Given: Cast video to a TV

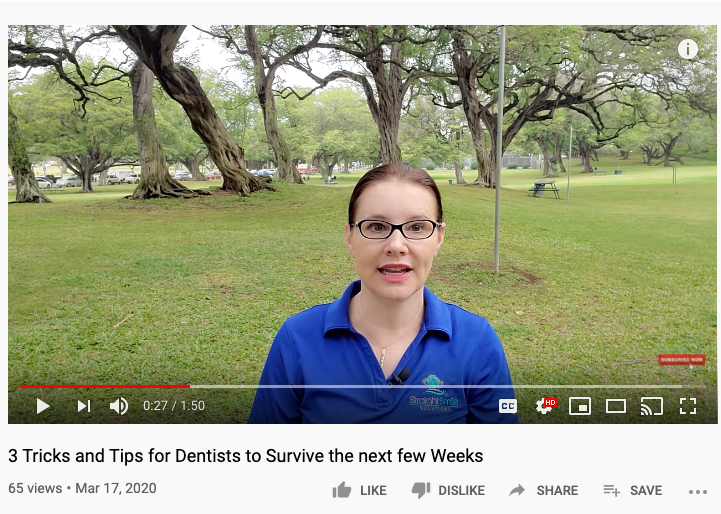Looking at the screenshot, I should (x=652, y=406).
